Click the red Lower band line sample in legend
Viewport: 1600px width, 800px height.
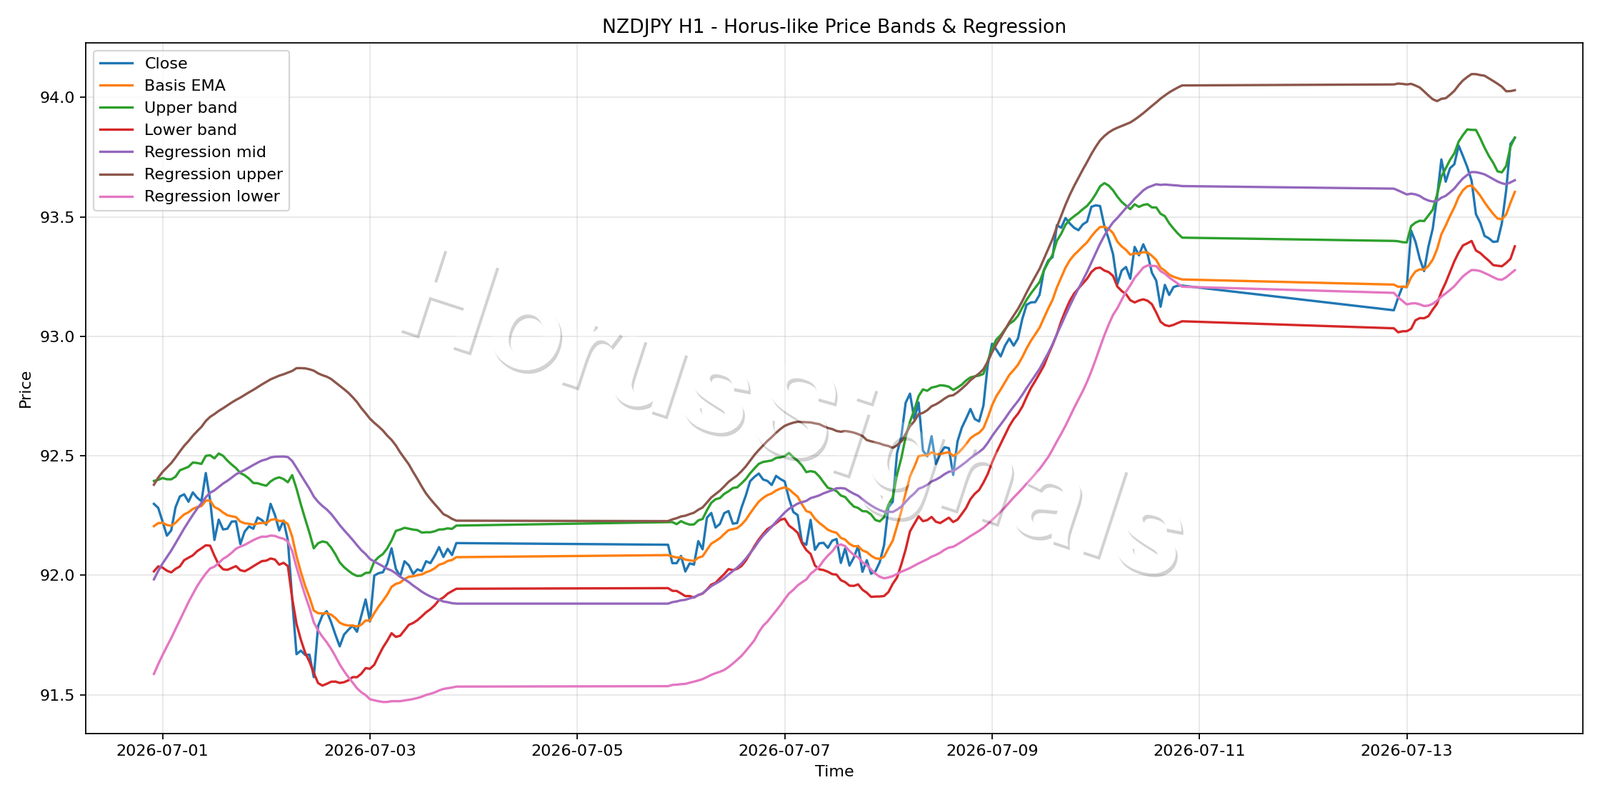[117, 130]
